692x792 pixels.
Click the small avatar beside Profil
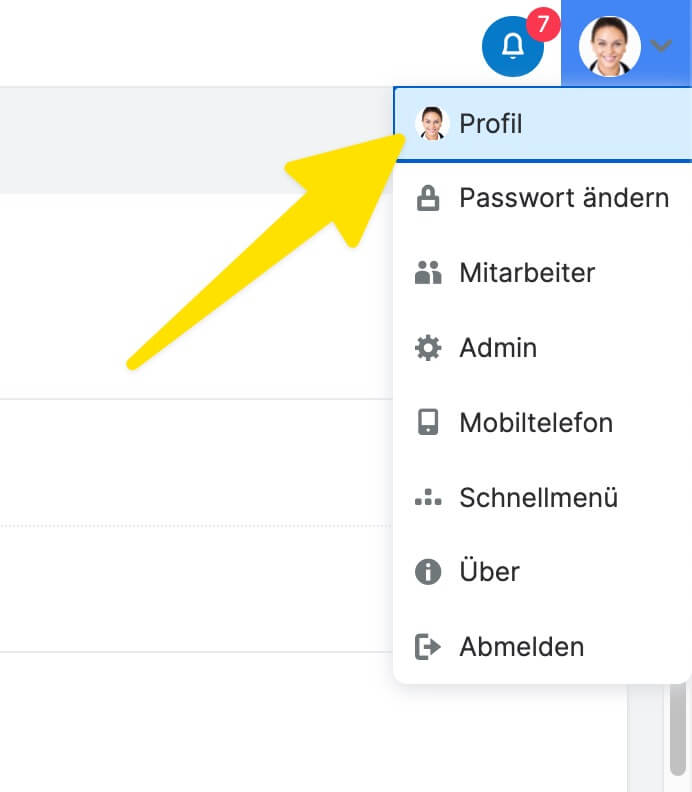(432, 124)
